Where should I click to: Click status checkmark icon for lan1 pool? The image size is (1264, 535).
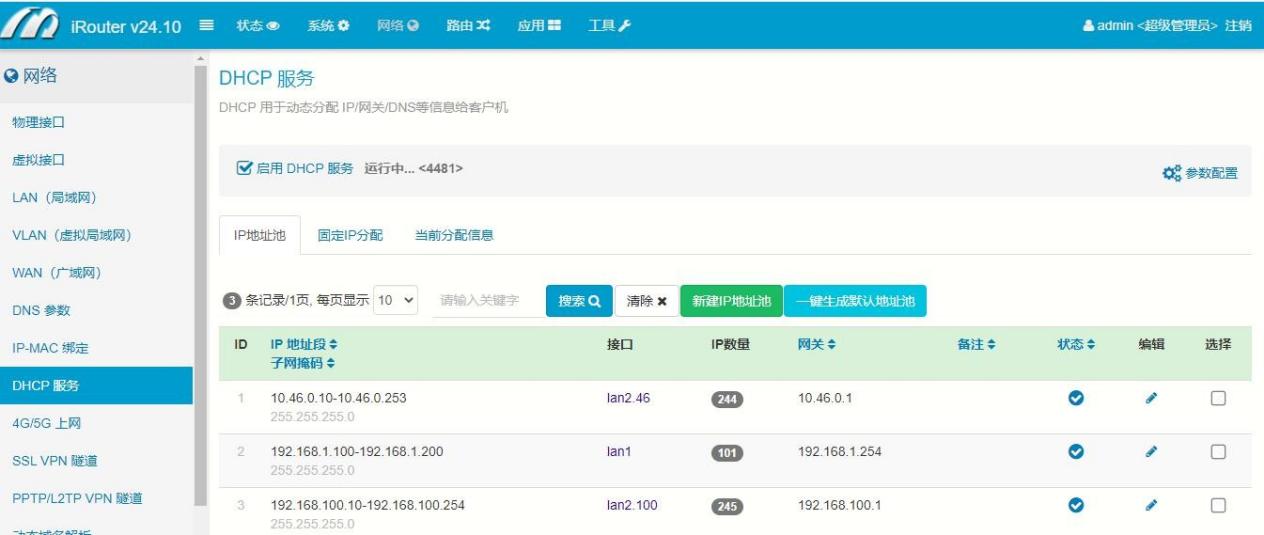click(x=1076, y=452)
